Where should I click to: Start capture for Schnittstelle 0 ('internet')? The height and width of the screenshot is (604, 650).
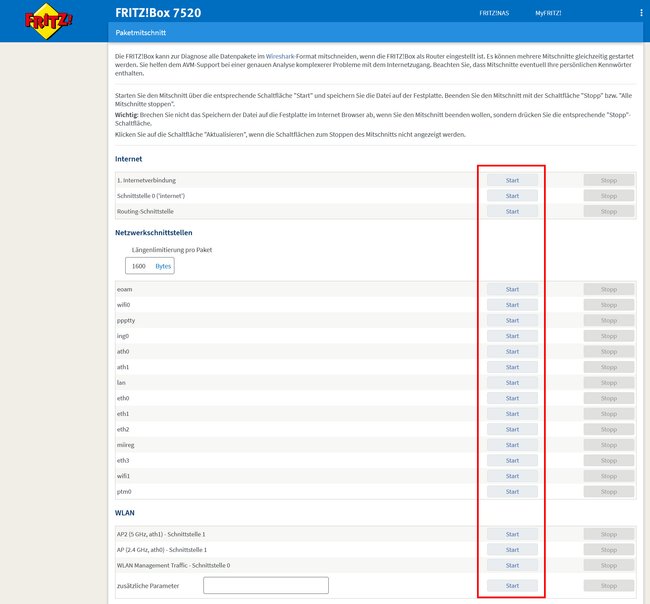(x=512, y=196)
